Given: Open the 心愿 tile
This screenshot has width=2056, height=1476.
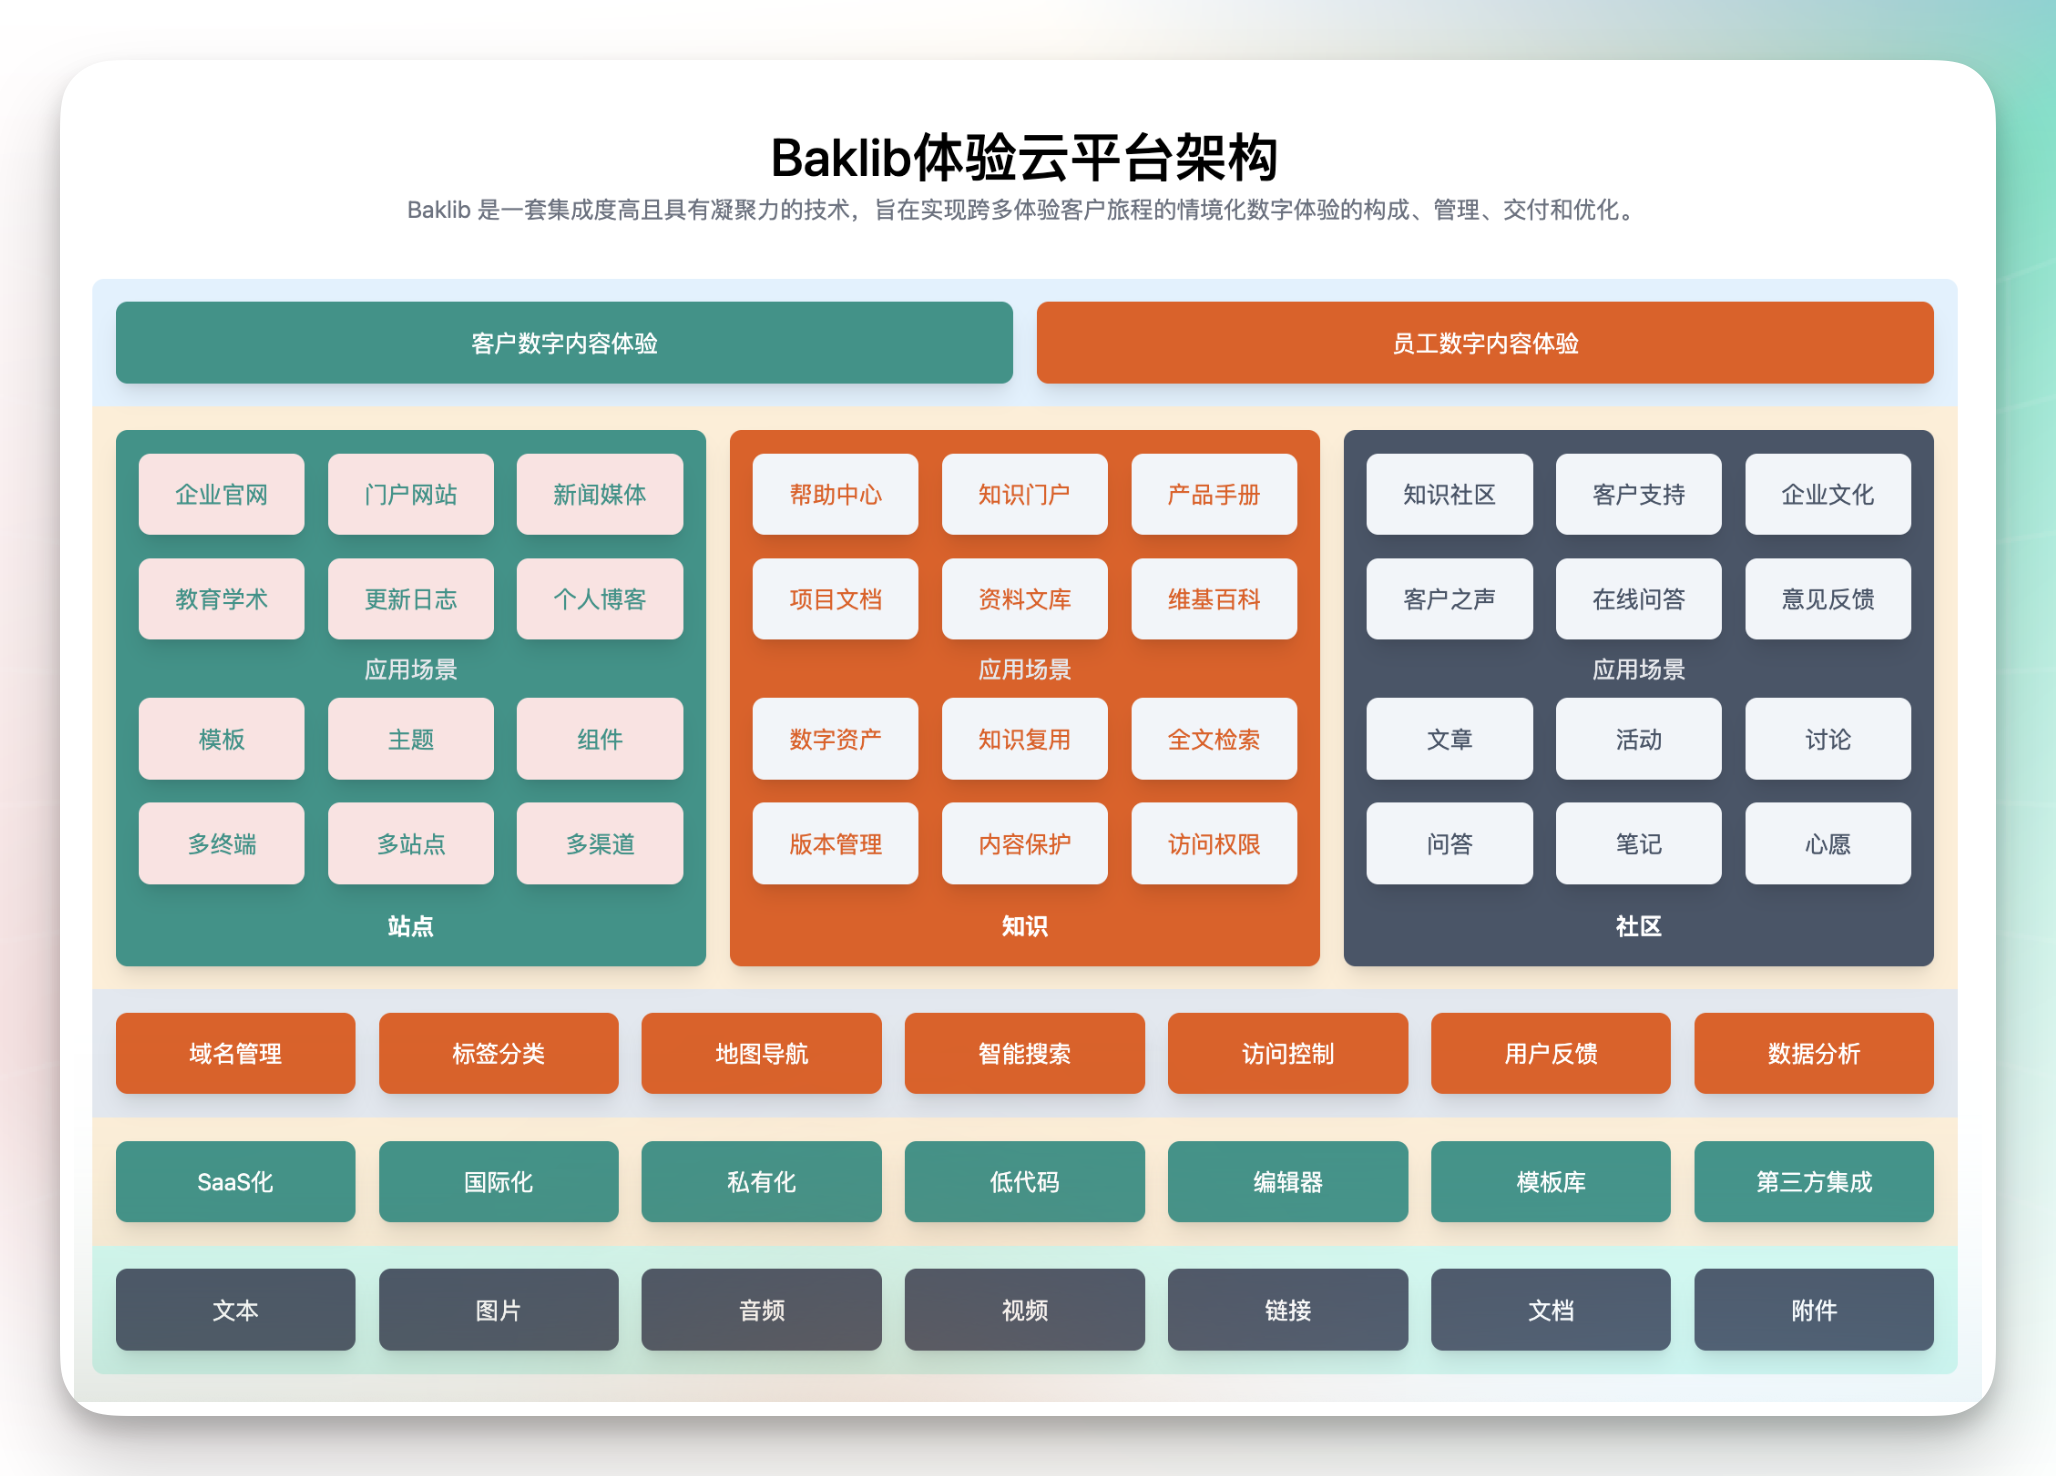Looking at the screenshot, I should pos(1828,844).
